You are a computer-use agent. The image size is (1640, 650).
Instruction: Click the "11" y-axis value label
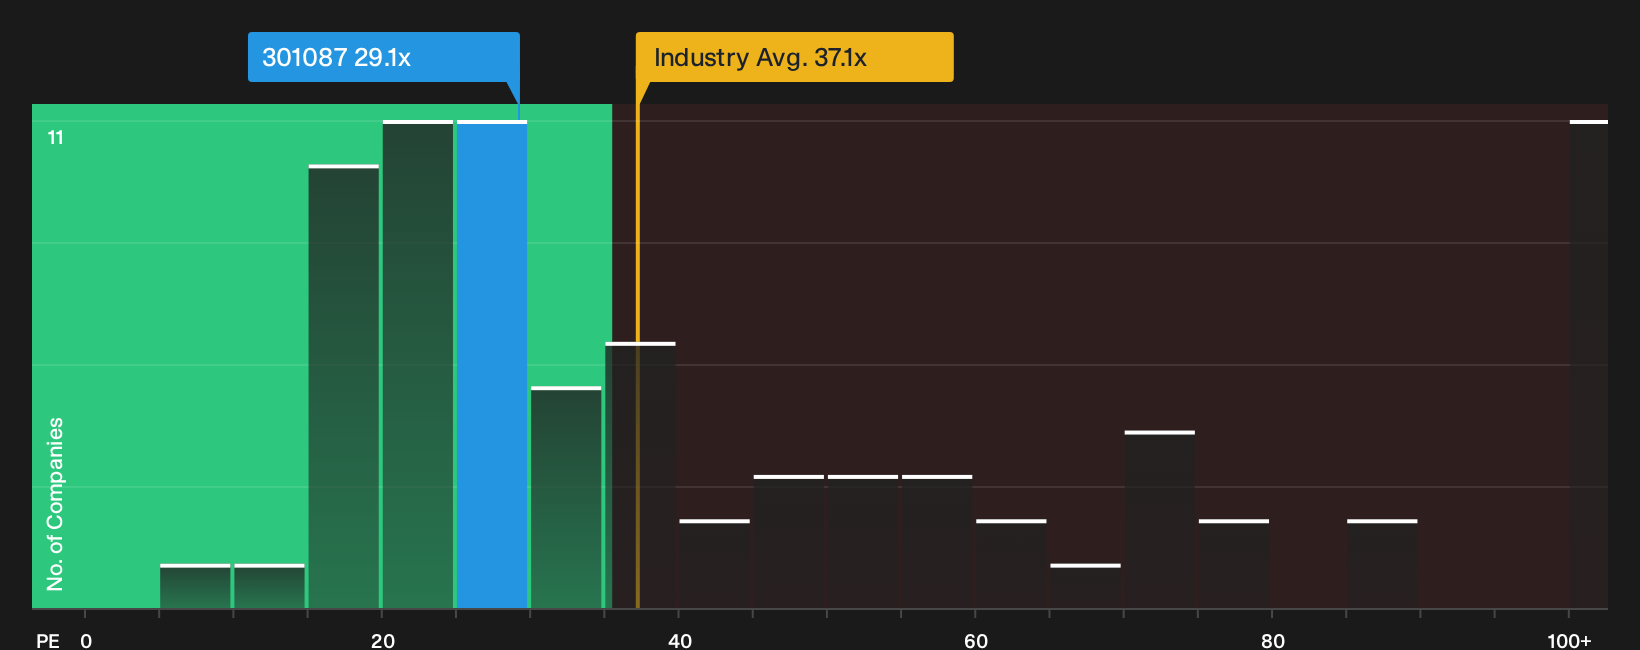point(56,137)
